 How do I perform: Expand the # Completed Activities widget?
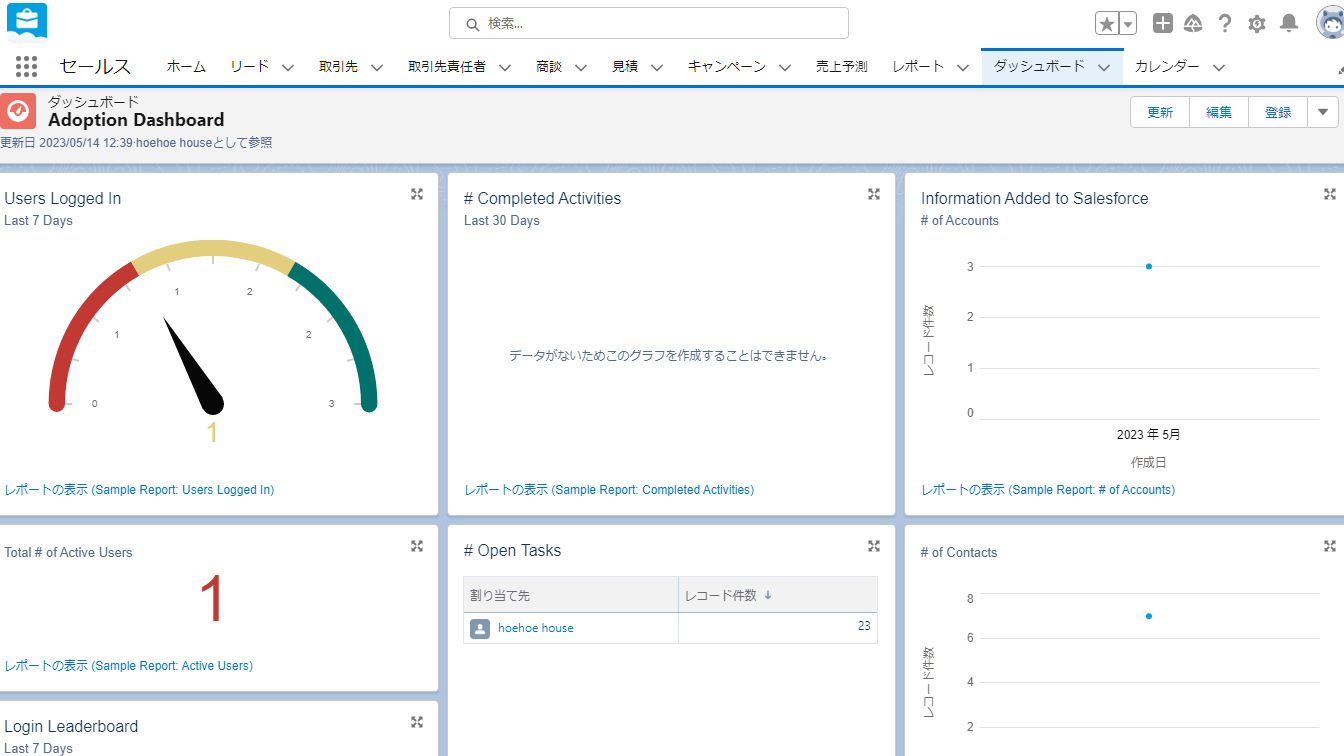point(873,194)
